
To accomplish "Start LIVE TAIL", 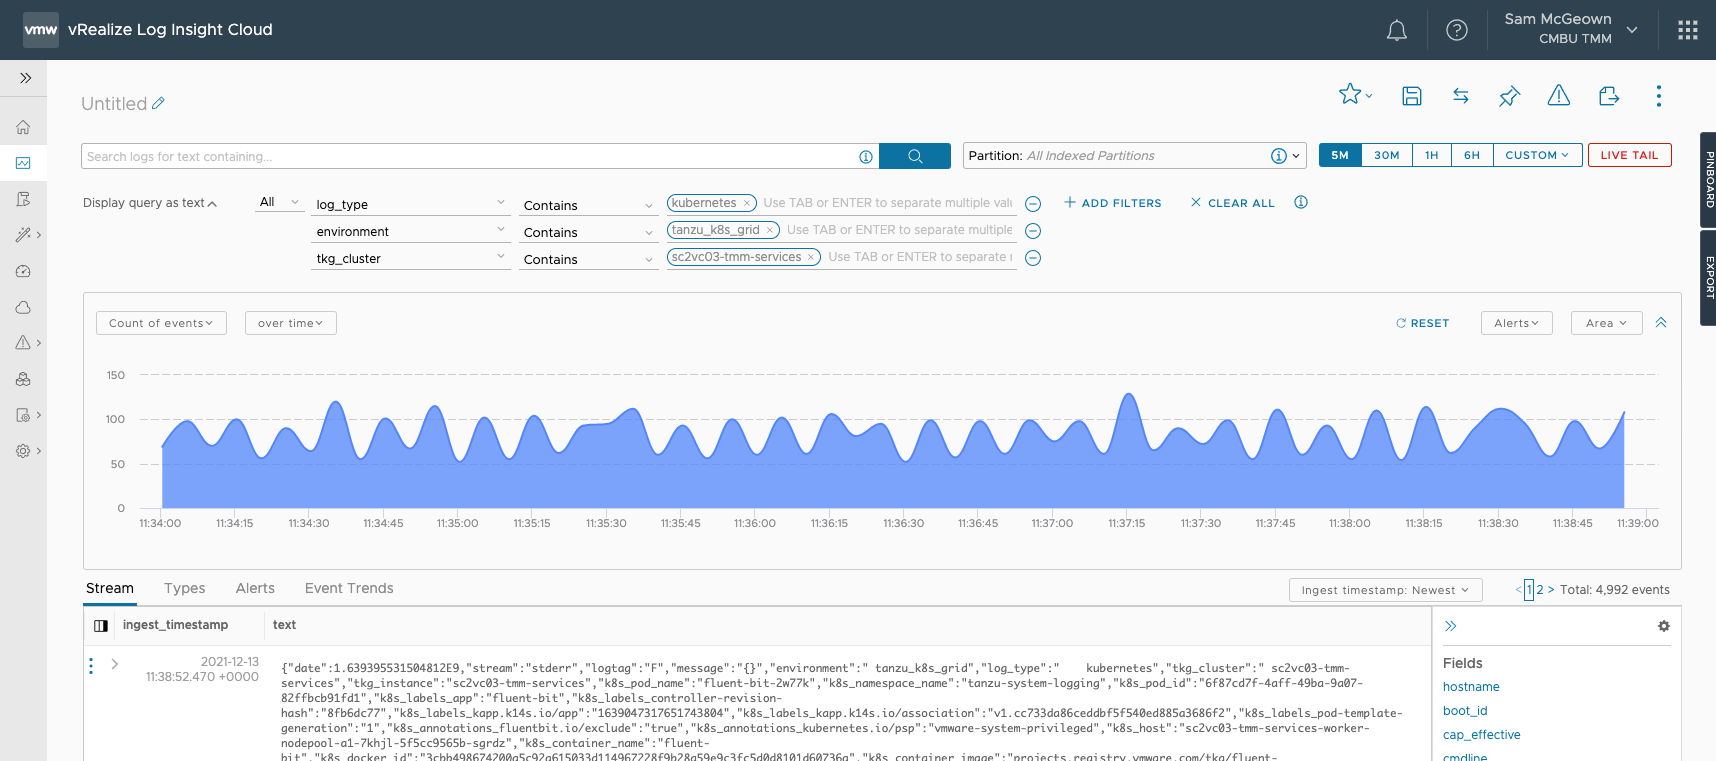I will (x=1630, y=155).
